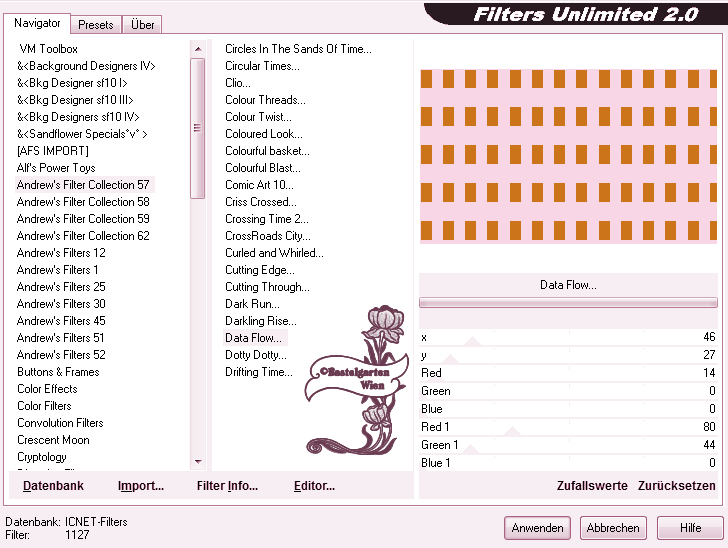728x548 pixels.
Task: Open the Über tab
Action: (x=142, y=25)
